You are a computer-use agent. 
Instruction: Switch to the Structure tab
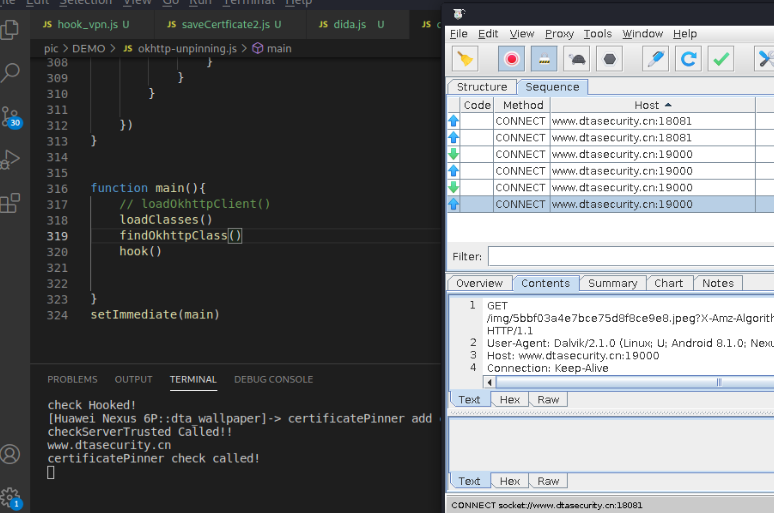pos(482,87)
